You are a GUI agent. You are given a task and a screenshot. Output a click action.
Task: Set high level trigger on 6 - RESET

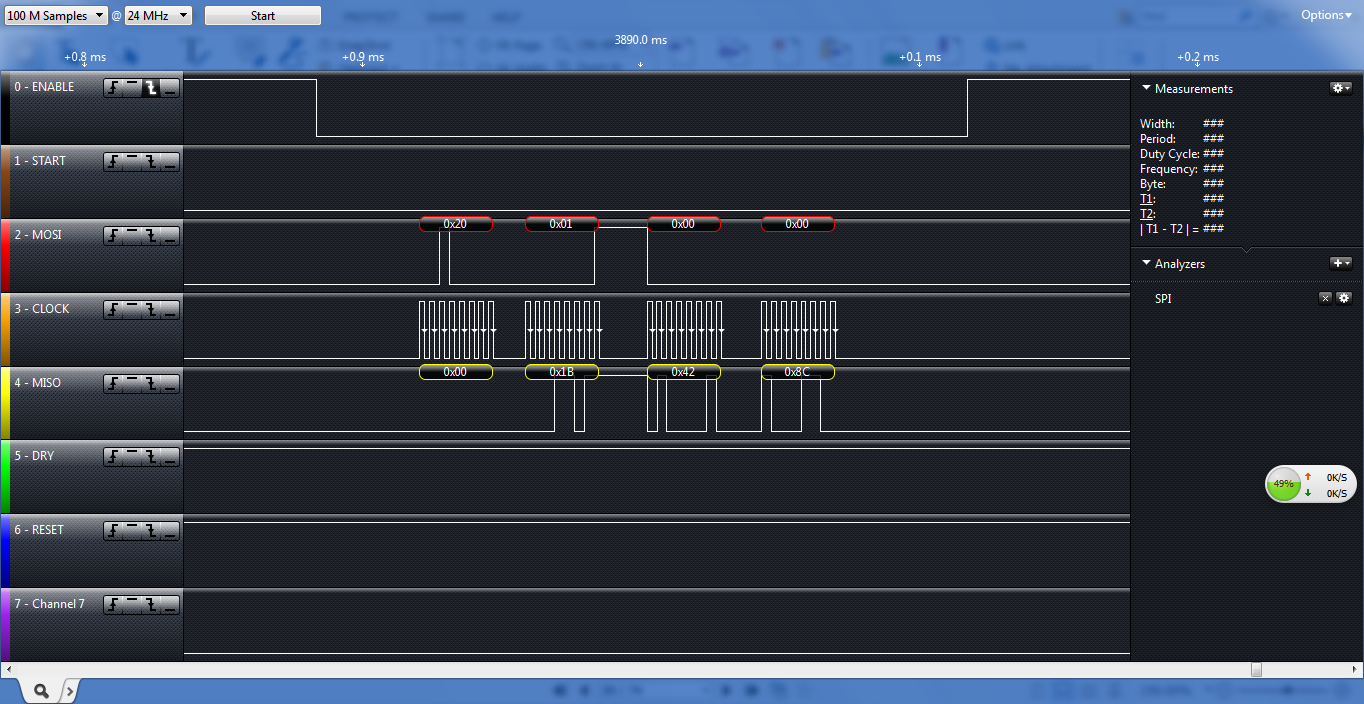coord(132,530)
